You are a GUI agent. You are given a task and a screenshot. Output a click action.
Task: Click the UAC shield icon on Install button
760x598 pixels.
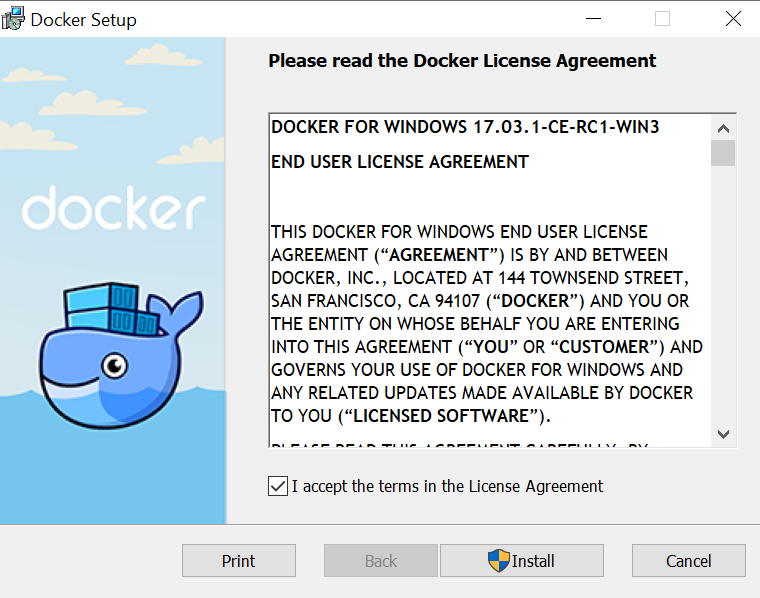coord(499,561)
